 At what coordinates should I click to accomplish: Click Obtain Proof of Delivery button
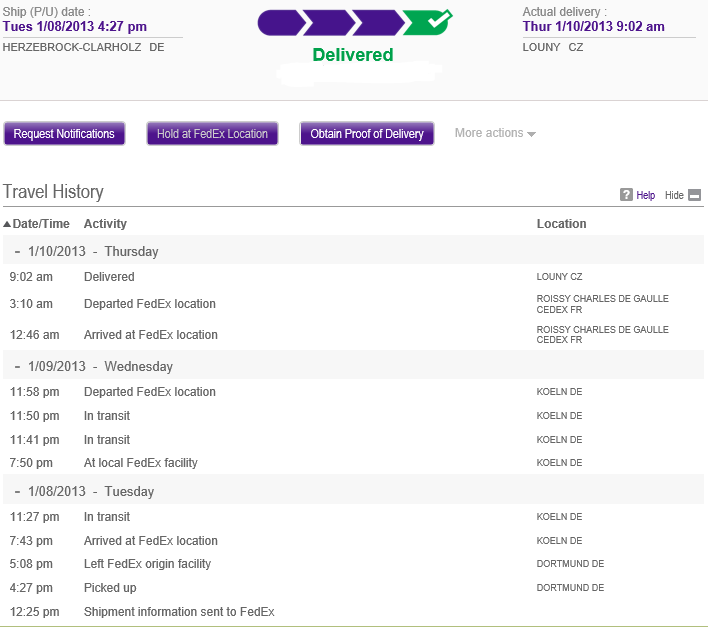[x=366, y=134]
